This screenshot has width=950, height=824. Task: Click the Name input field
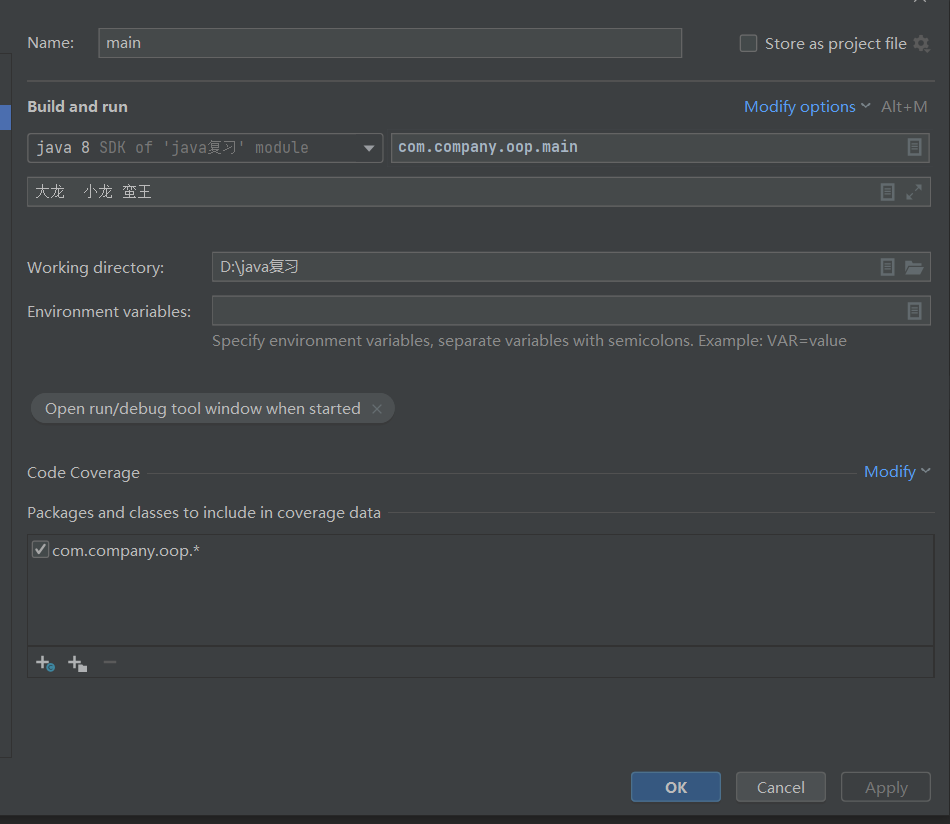pyautogui.click(x=390, y=43)
